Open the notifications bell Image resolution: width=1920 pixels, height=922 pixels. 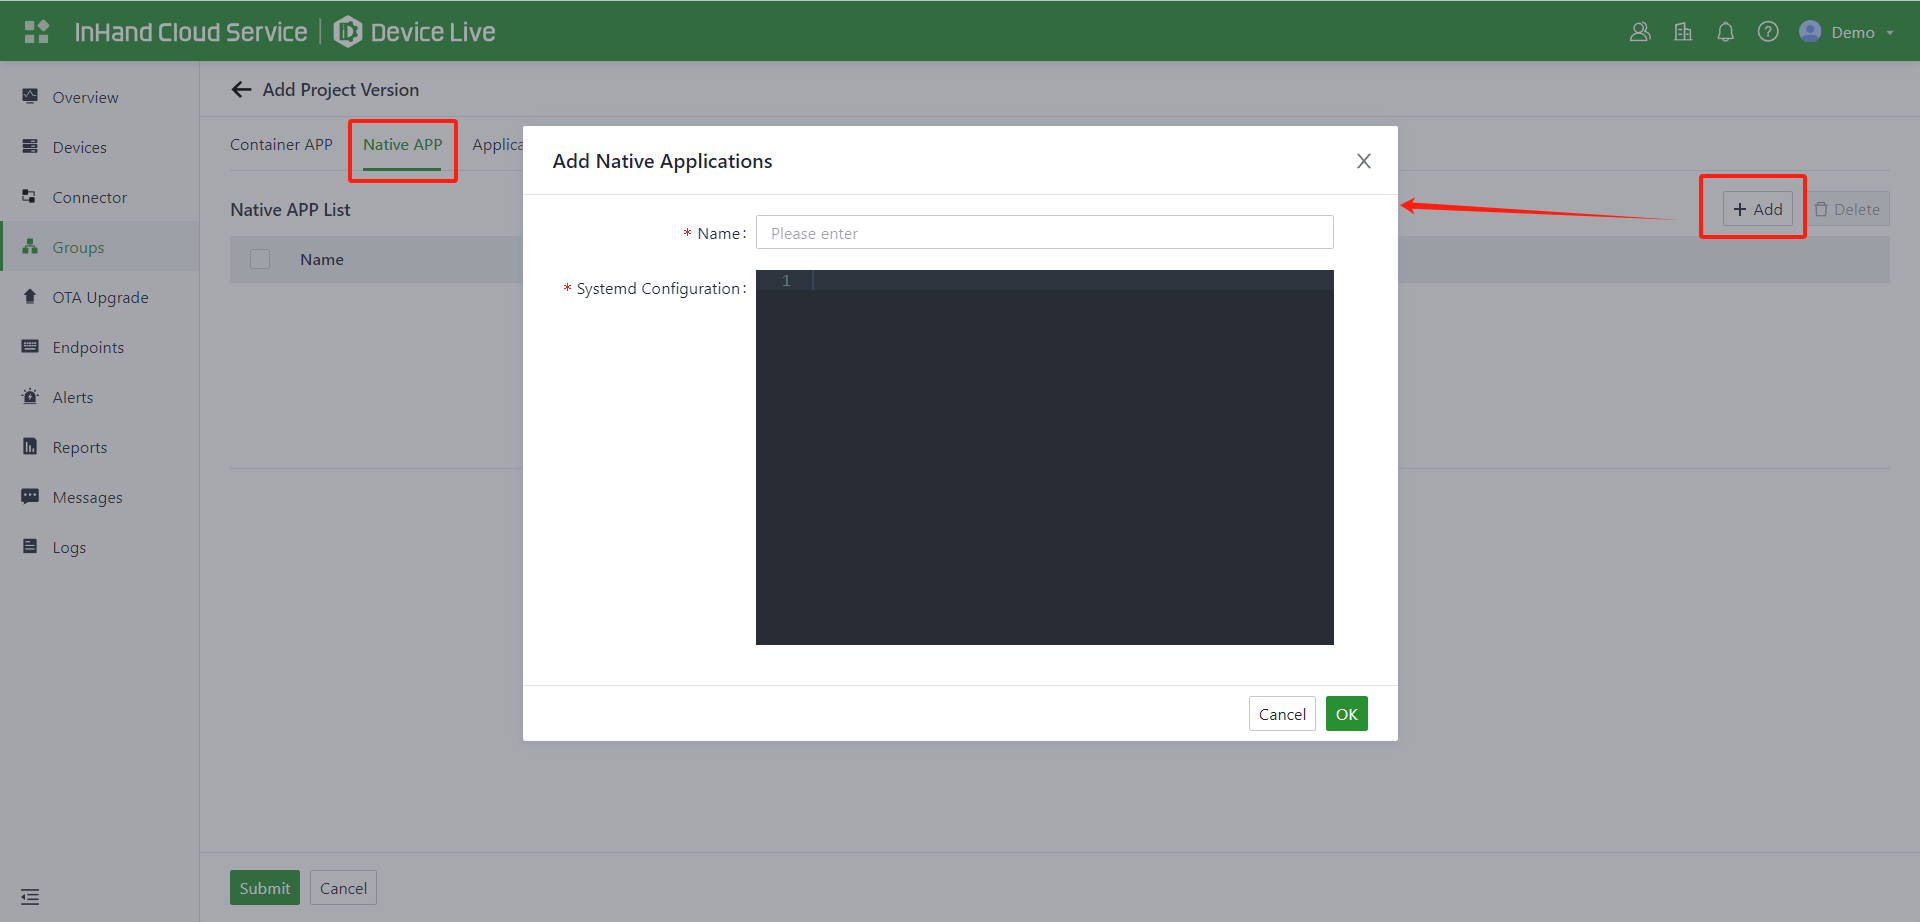point(1725,32)
